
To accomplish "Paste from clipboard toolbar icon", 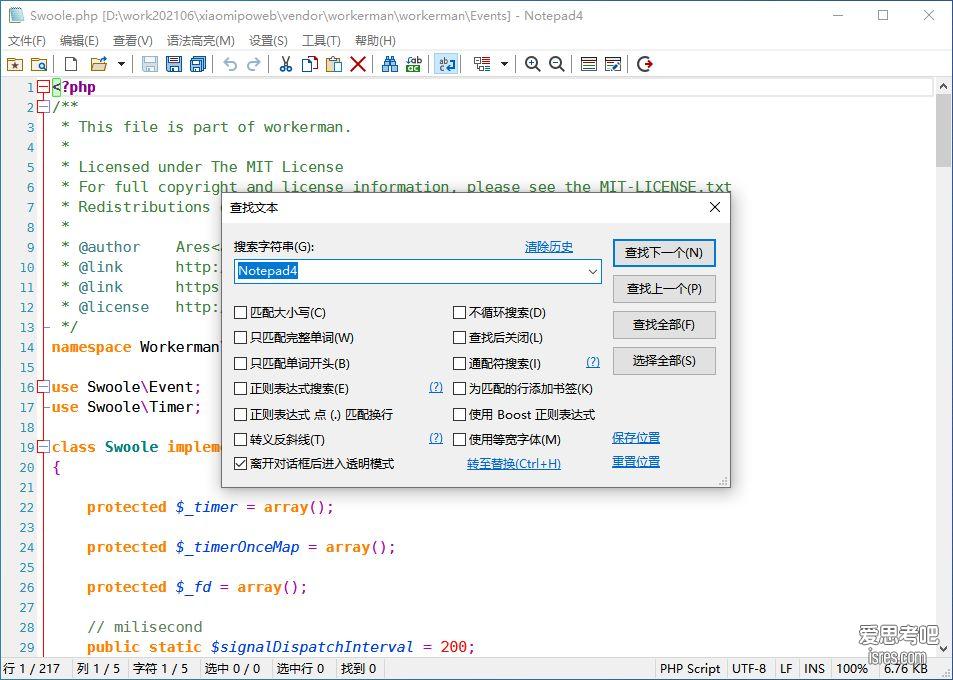I will [x=334, y=64].
